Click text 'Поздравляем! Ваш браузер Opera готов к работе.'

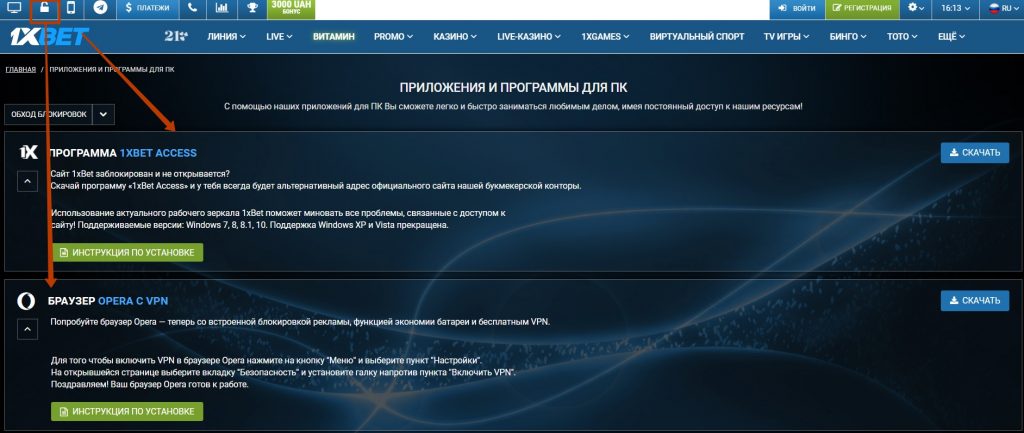coord(150,384)
